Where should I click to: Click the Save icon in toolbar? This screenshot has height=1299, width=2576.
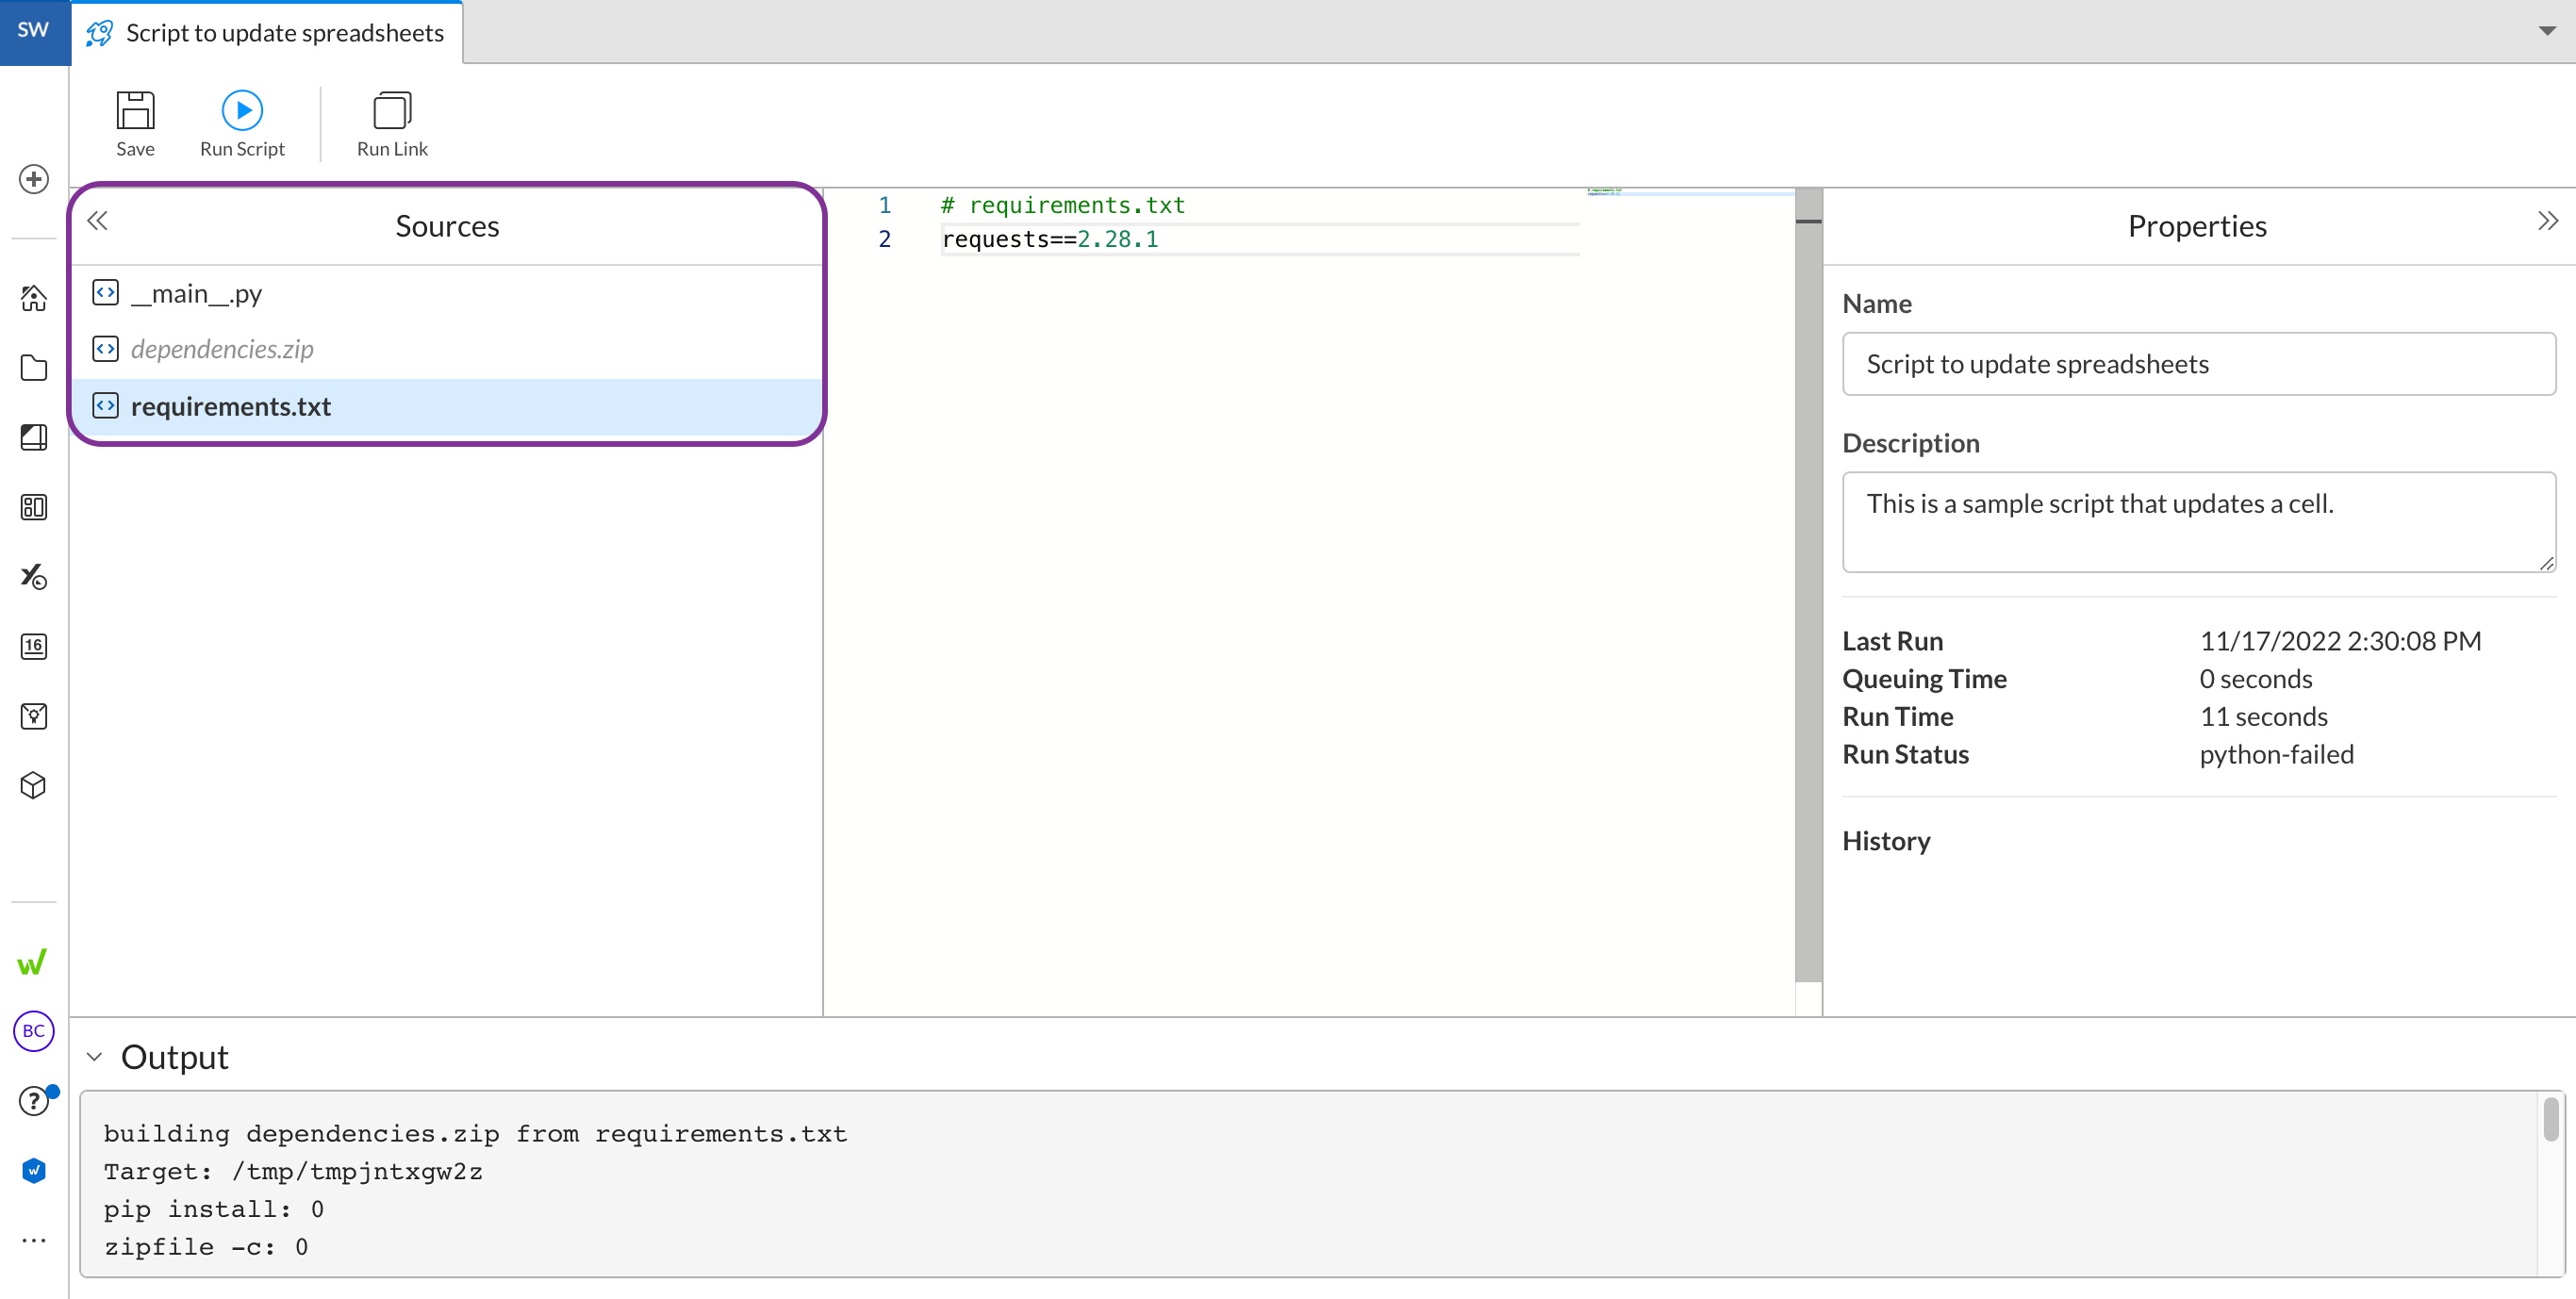135,112
